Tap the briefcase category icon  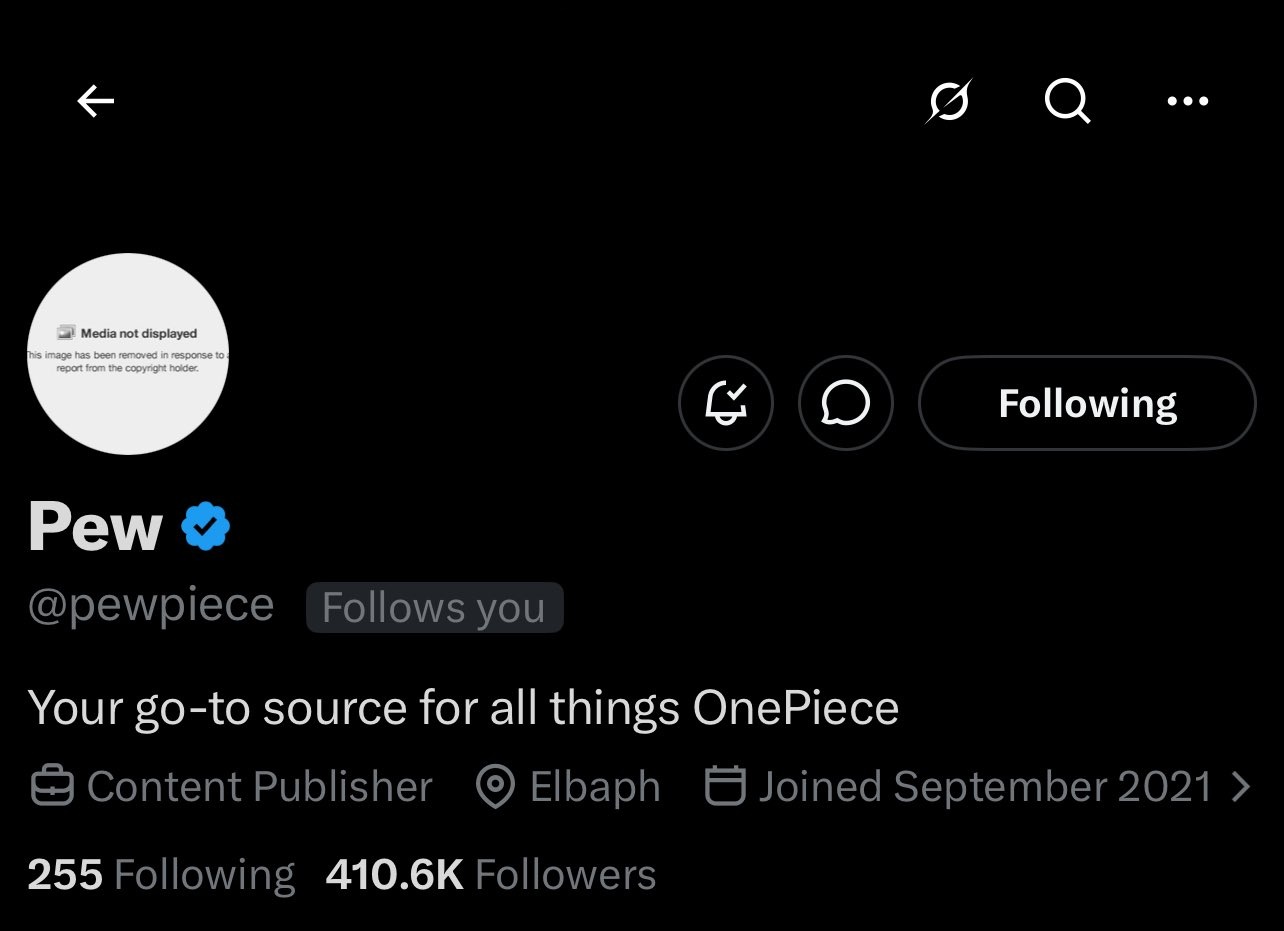tap(52, 787)
